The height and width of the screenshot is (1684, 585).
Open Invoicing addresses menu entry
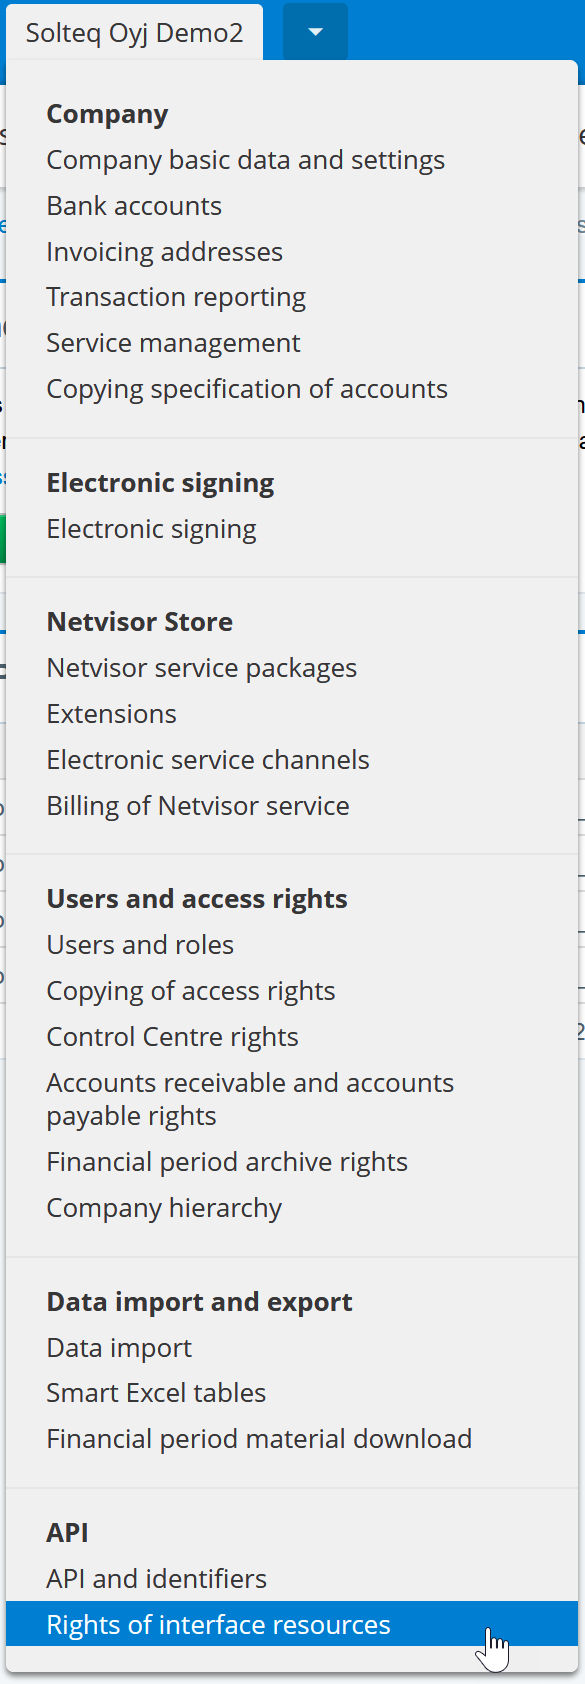coord(164,252)
